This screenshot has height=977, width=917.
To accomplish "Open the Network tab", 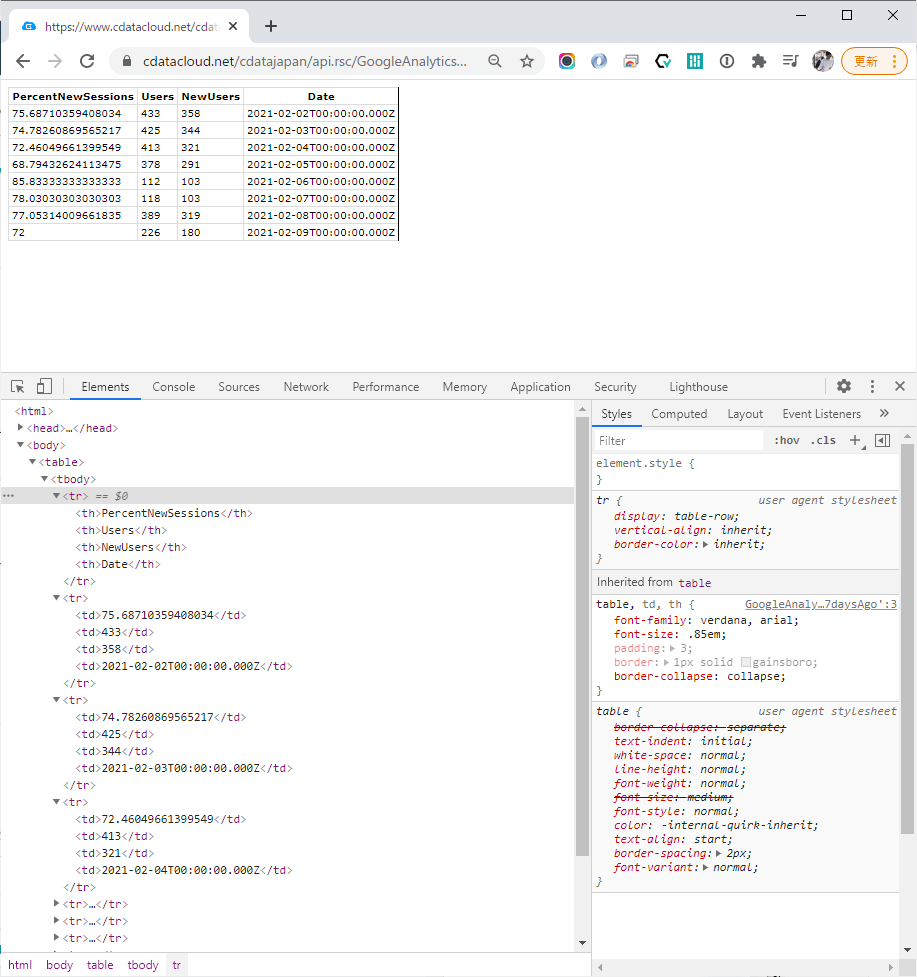I will click(x=306, y=387).
